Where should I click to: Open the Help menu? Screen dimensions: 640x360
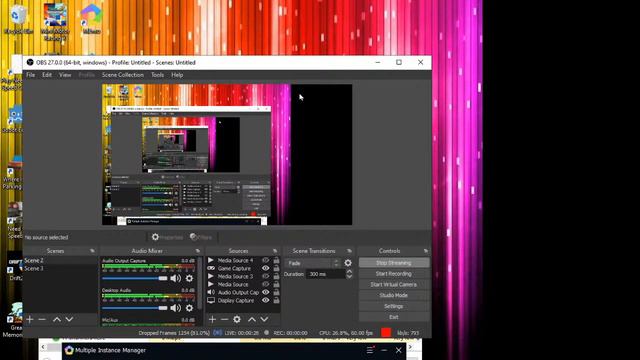(177, 75)
